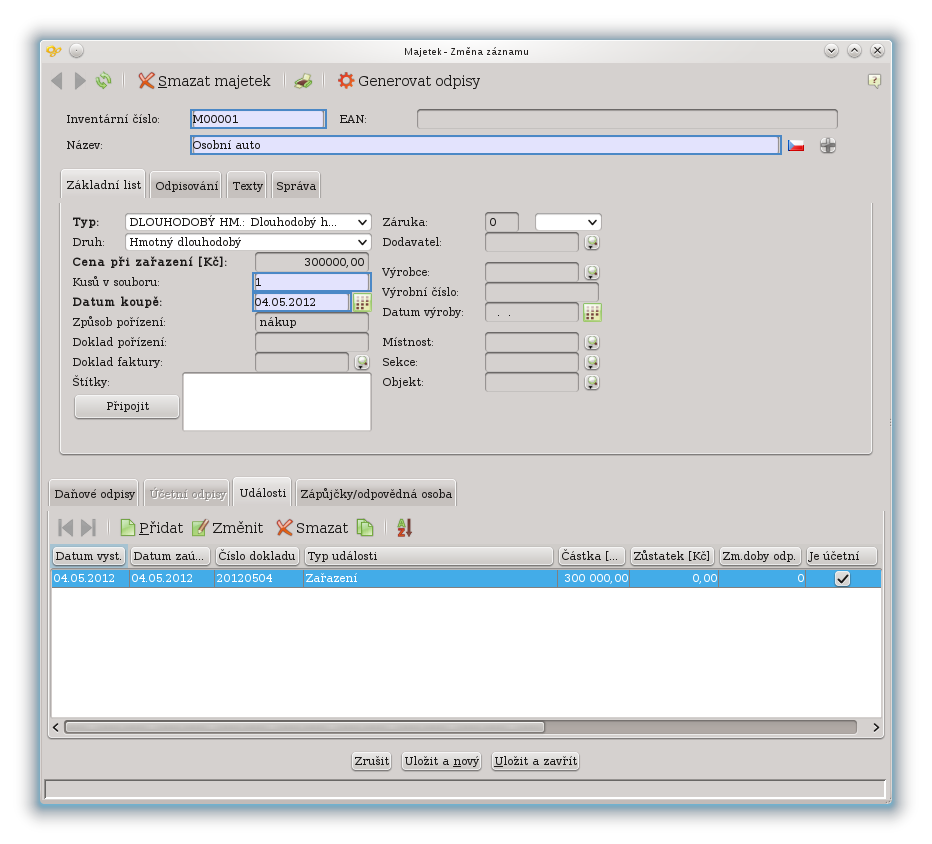Viewport: 932px width, 844px height.
Task: Click the Czech flag icon next to Název
Action: 796,146
